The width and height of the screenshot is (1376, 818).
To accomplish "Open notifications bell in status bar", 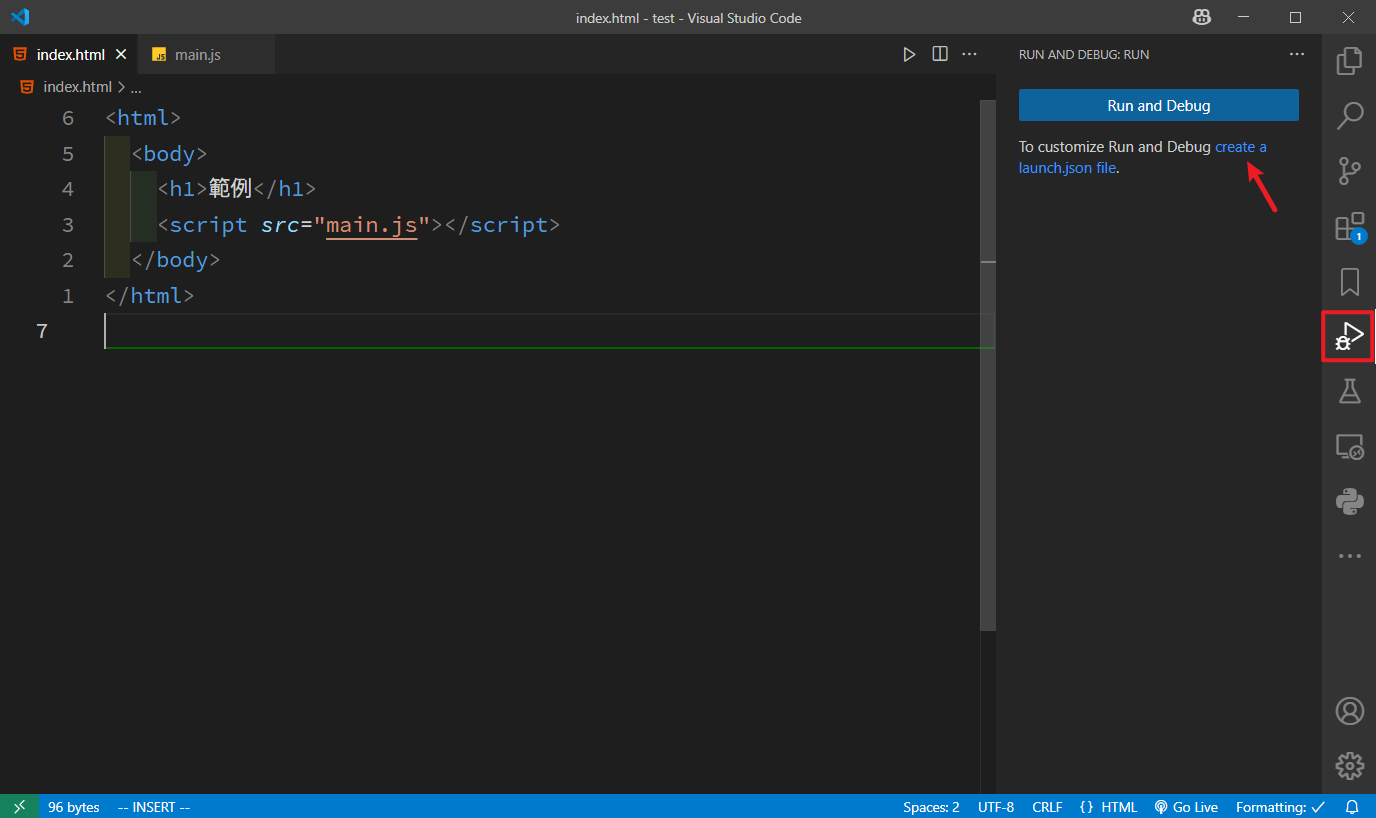I will click(x=1352, y=807).
